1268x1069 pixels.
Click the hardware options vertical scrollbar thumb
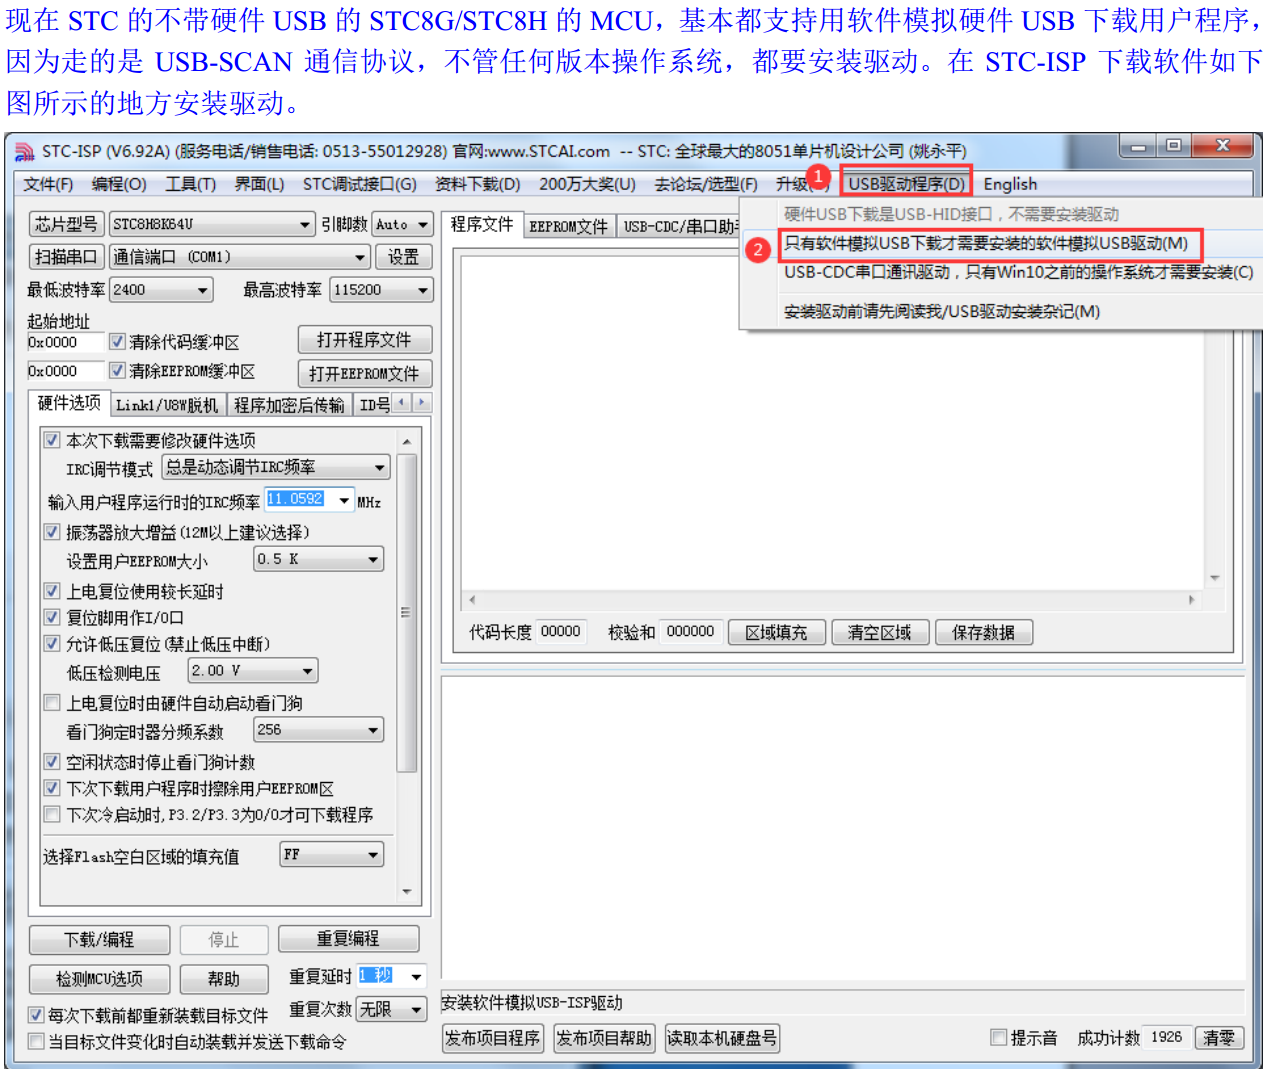(406, 613)
